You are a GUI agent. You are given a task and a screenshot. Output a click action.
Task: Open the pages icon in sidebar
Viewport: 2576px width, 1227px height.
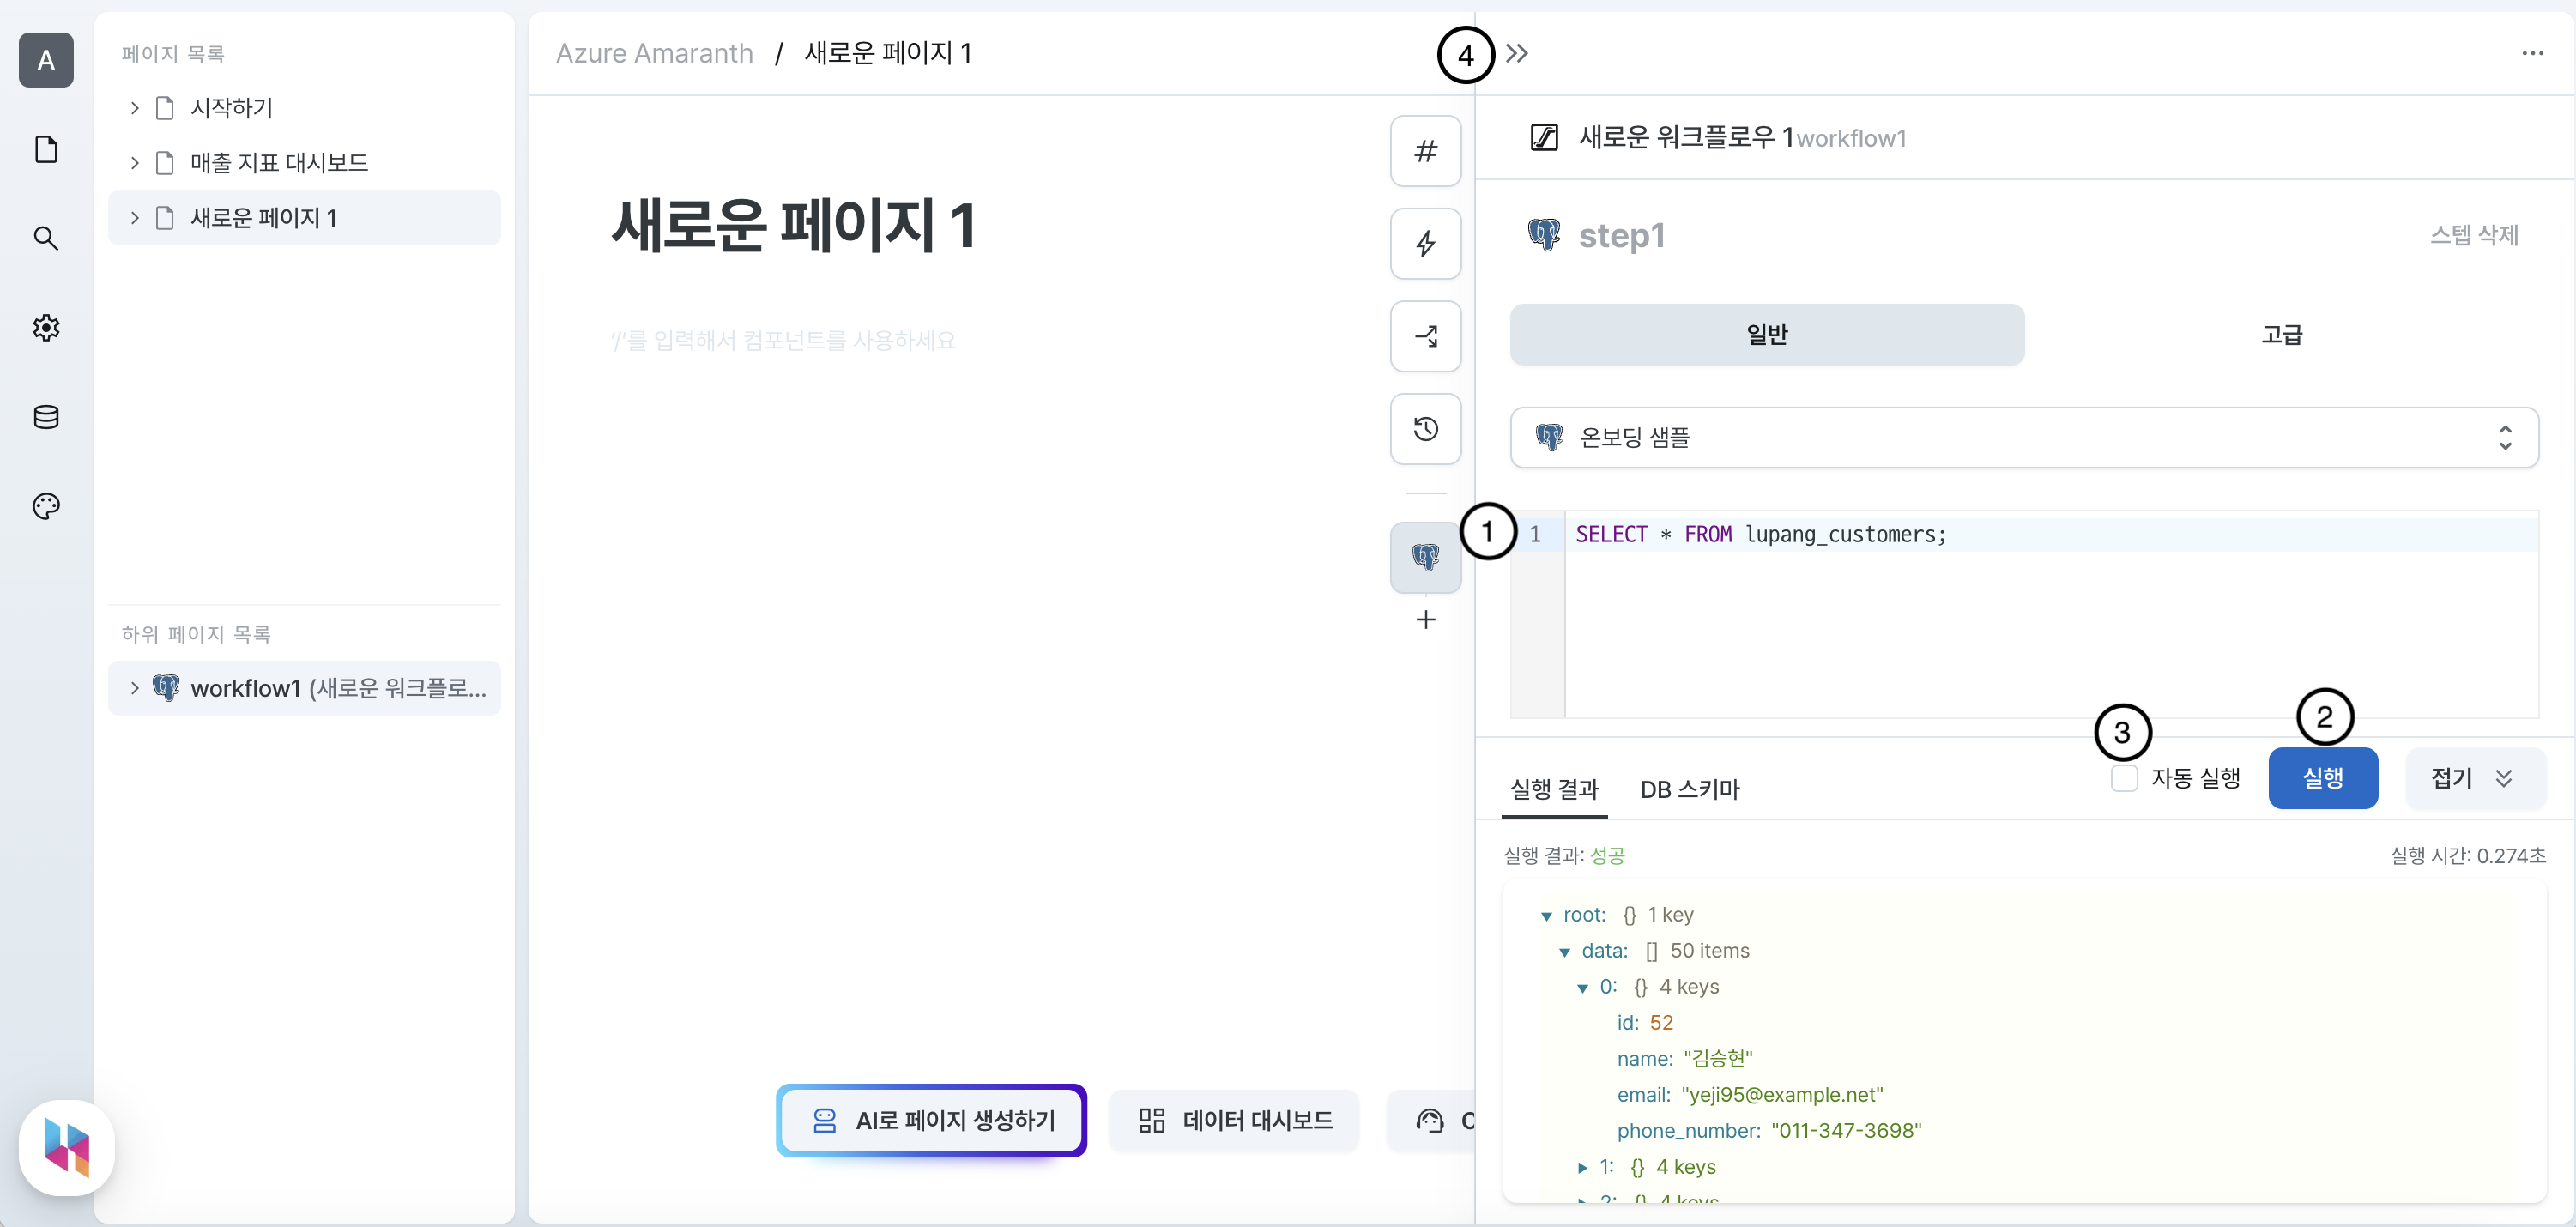point(46,149)
